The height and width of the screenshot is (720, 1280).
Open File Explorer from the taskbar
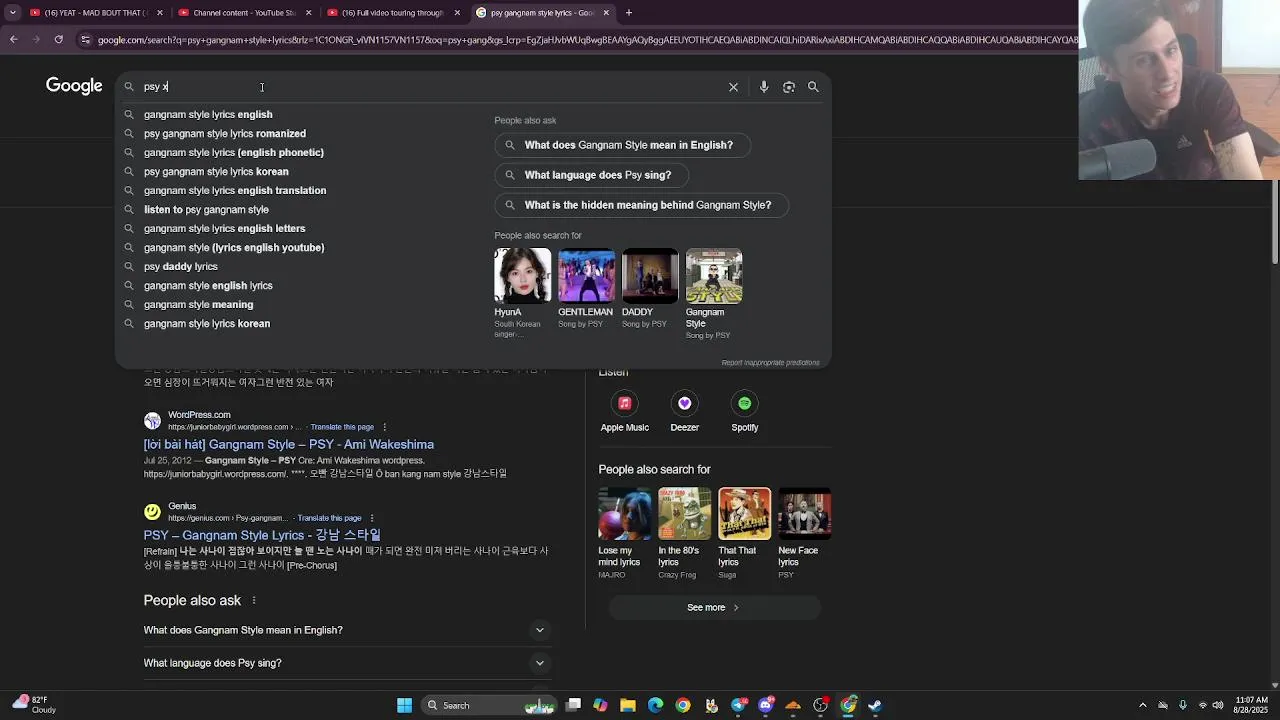[x=628, y=705]
